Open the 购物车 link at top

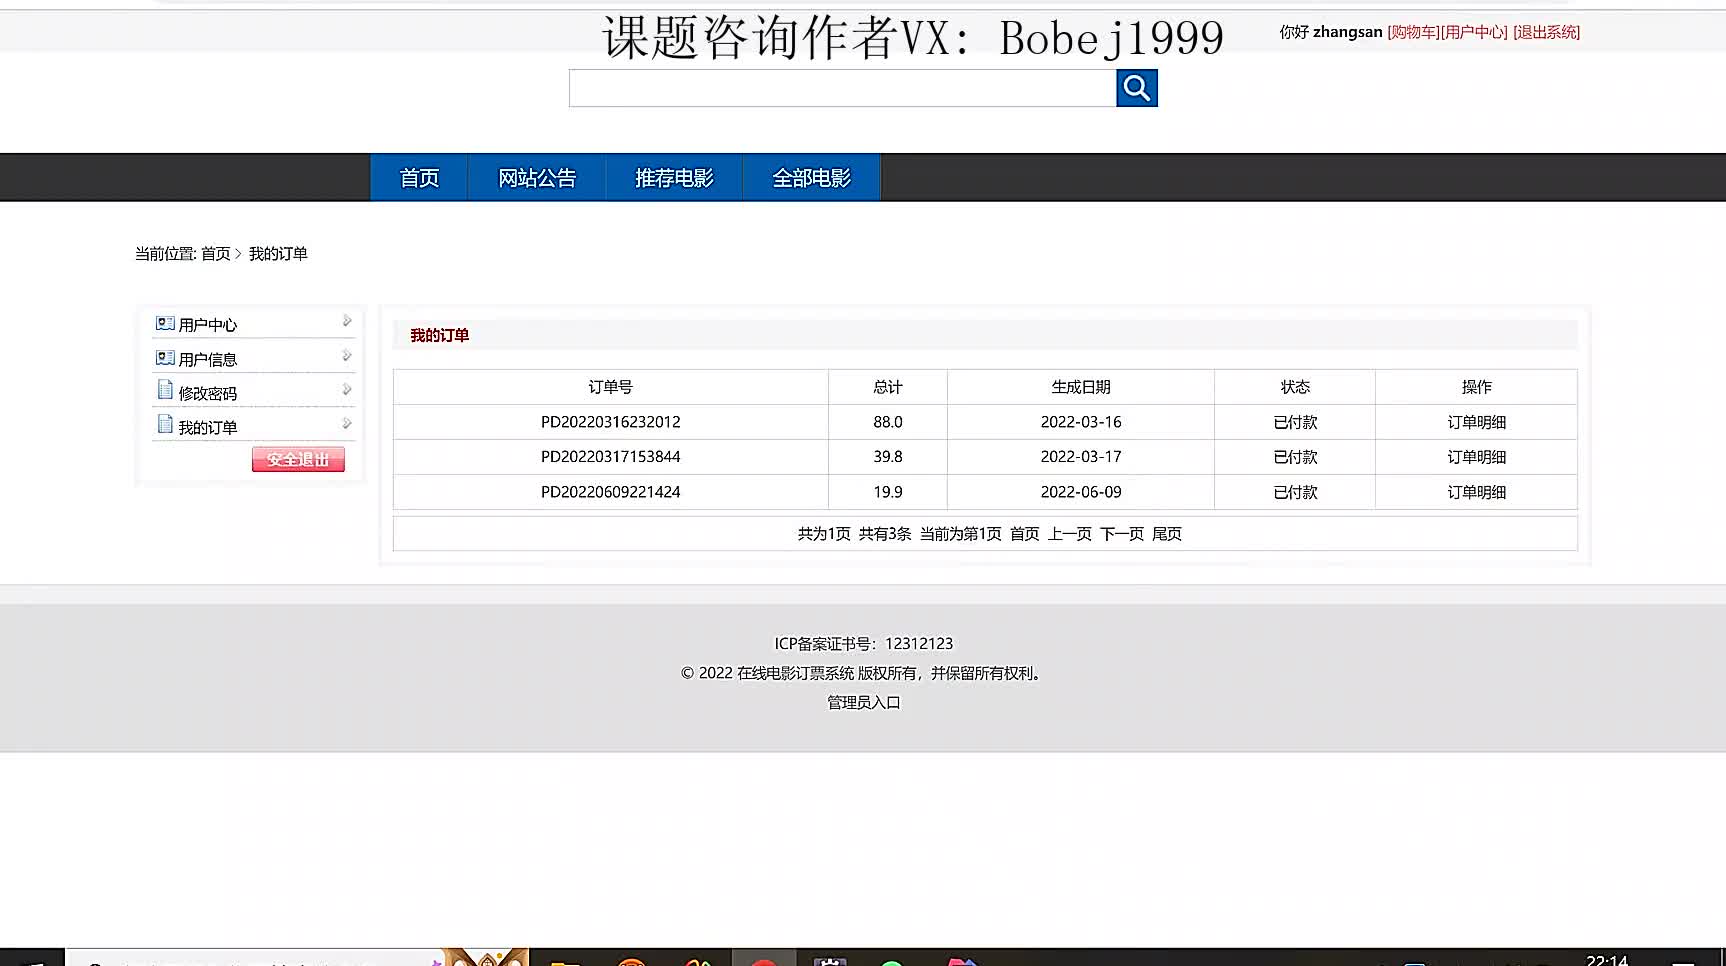[1413, 32]
